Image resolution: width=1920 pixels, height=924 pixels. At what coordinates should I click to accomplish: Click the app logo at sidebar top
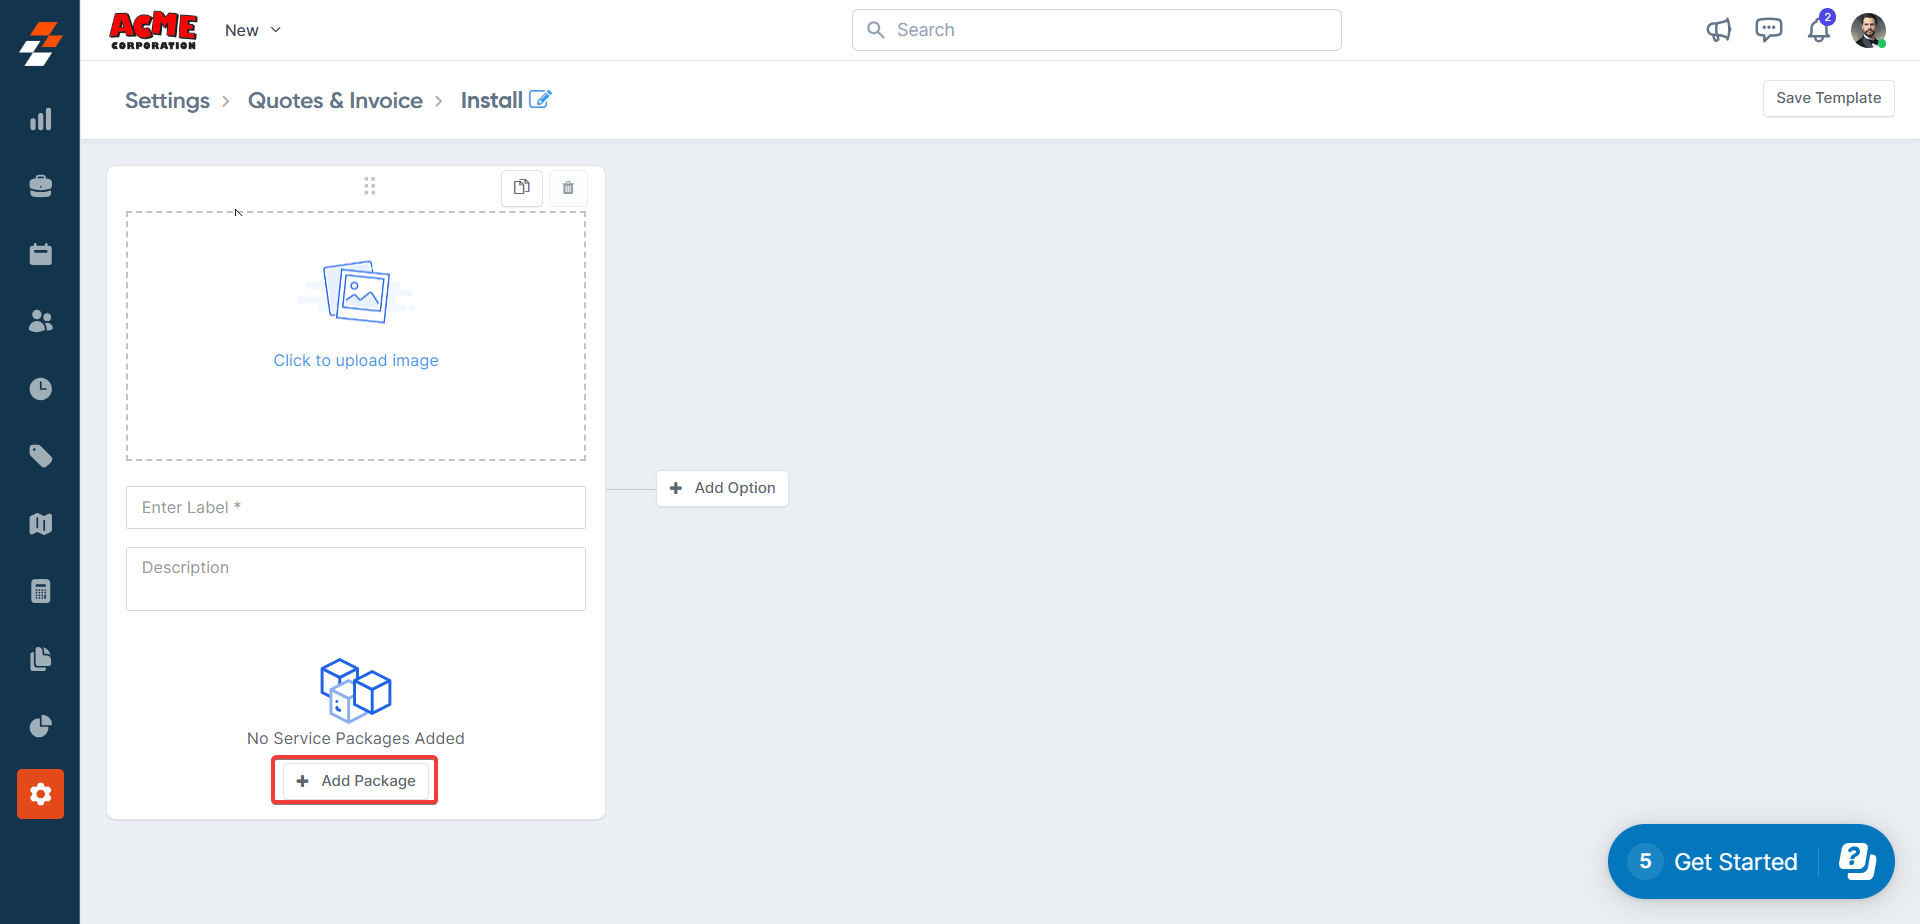point(40,42)
